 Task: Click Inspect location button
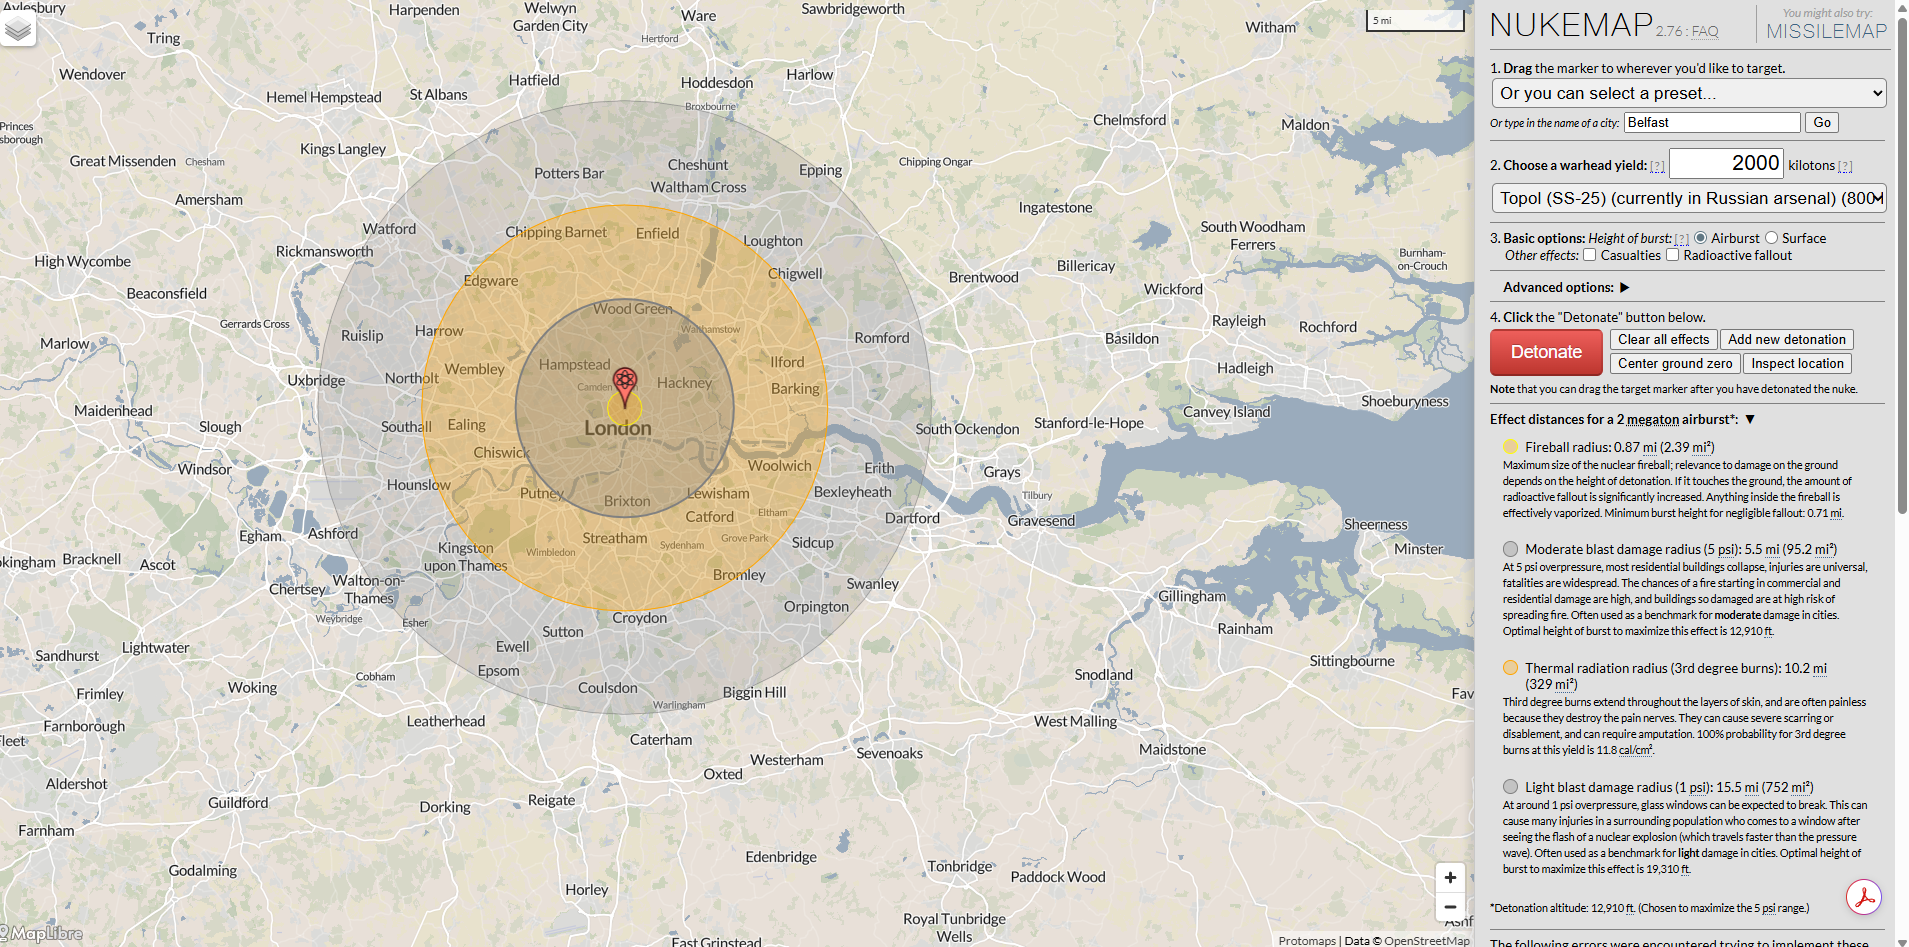1797,364
